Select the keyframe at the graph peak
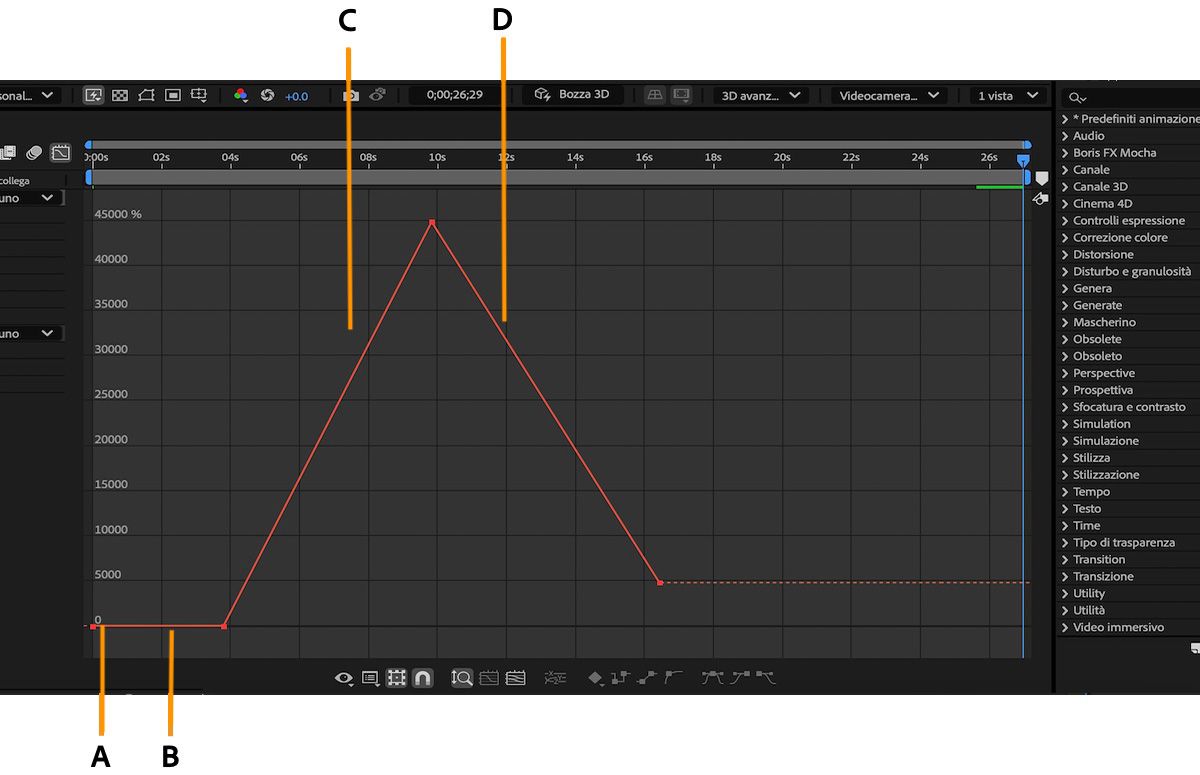The width and height of the screenshot is (1200, 775). [431, 222]
